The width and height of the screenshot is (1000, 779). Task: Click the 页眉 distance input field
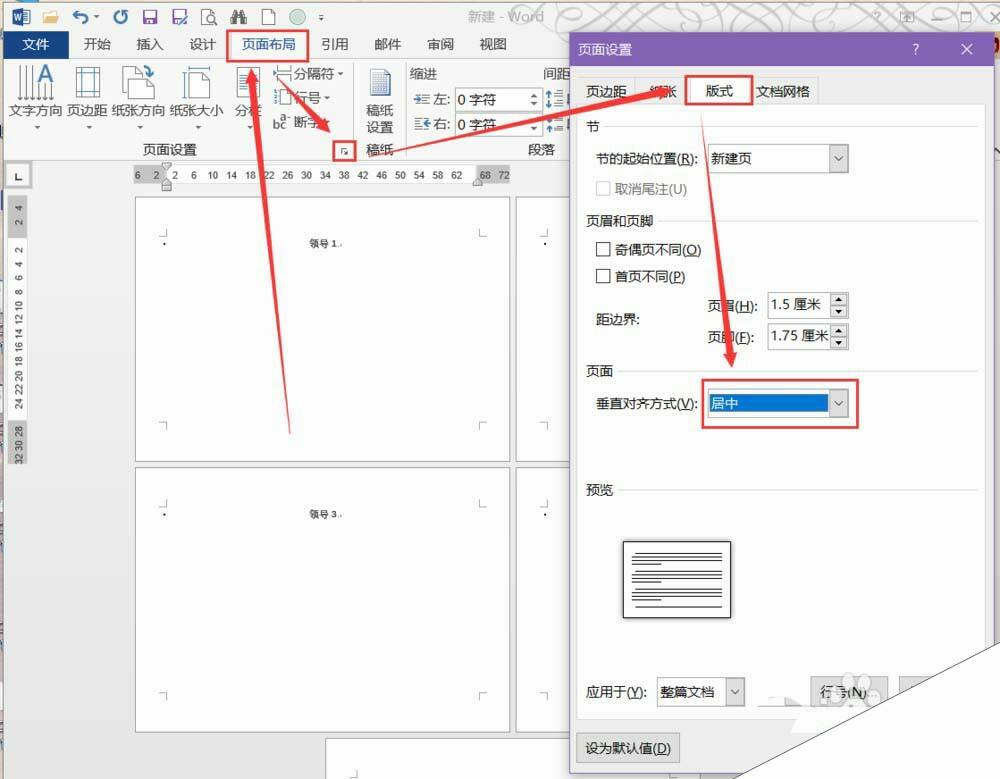(x=800, y=305)
